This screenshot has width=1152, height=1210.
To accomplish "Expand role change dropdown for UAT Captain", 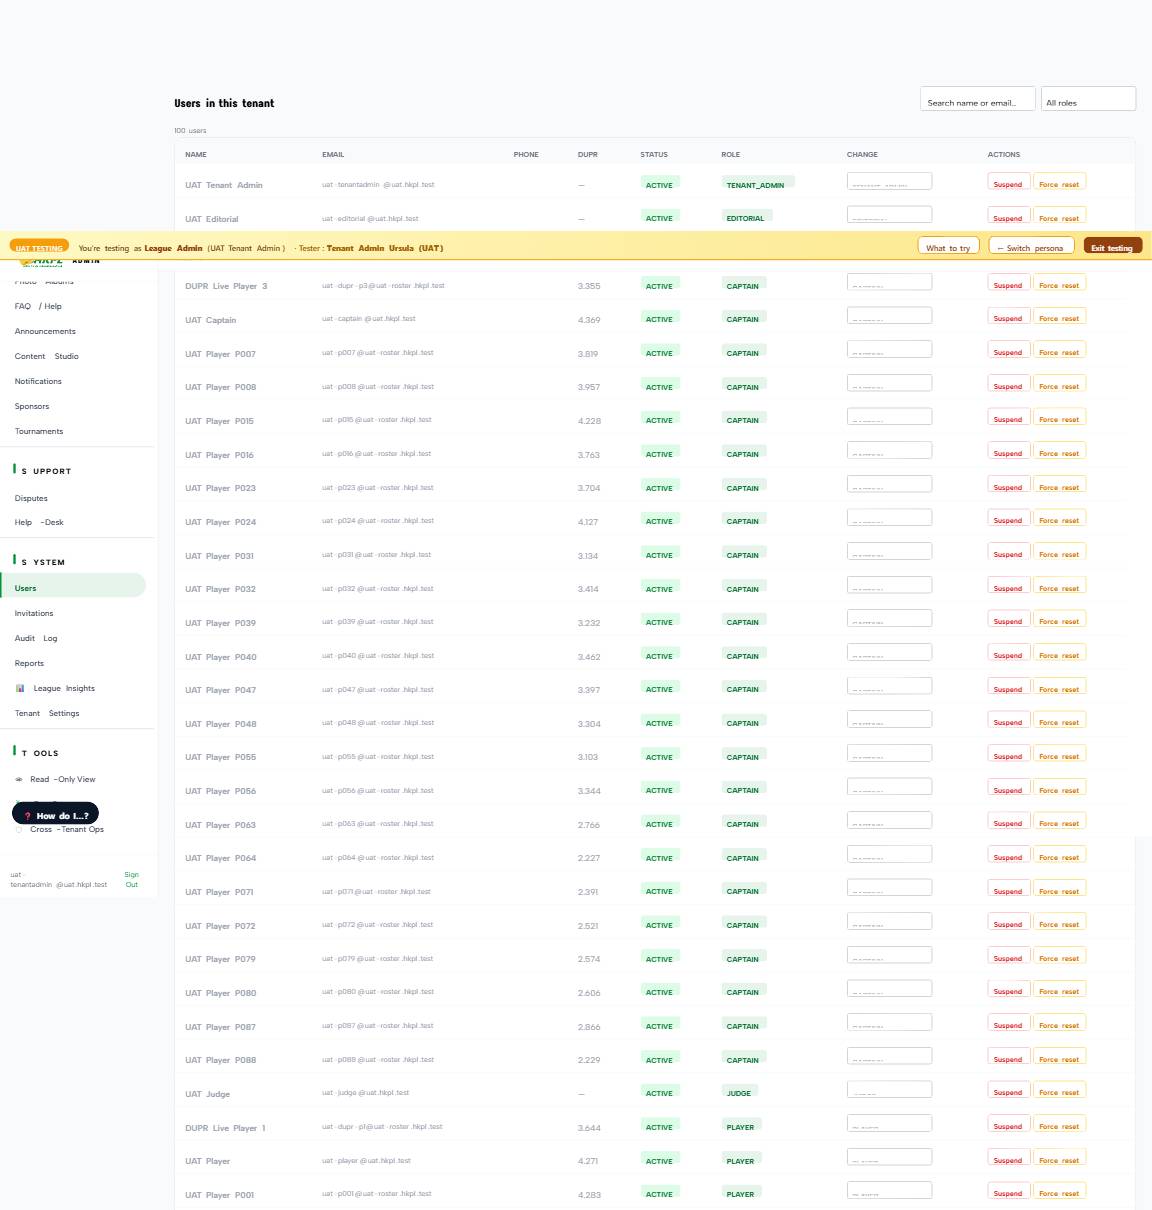I will [889, 316].
